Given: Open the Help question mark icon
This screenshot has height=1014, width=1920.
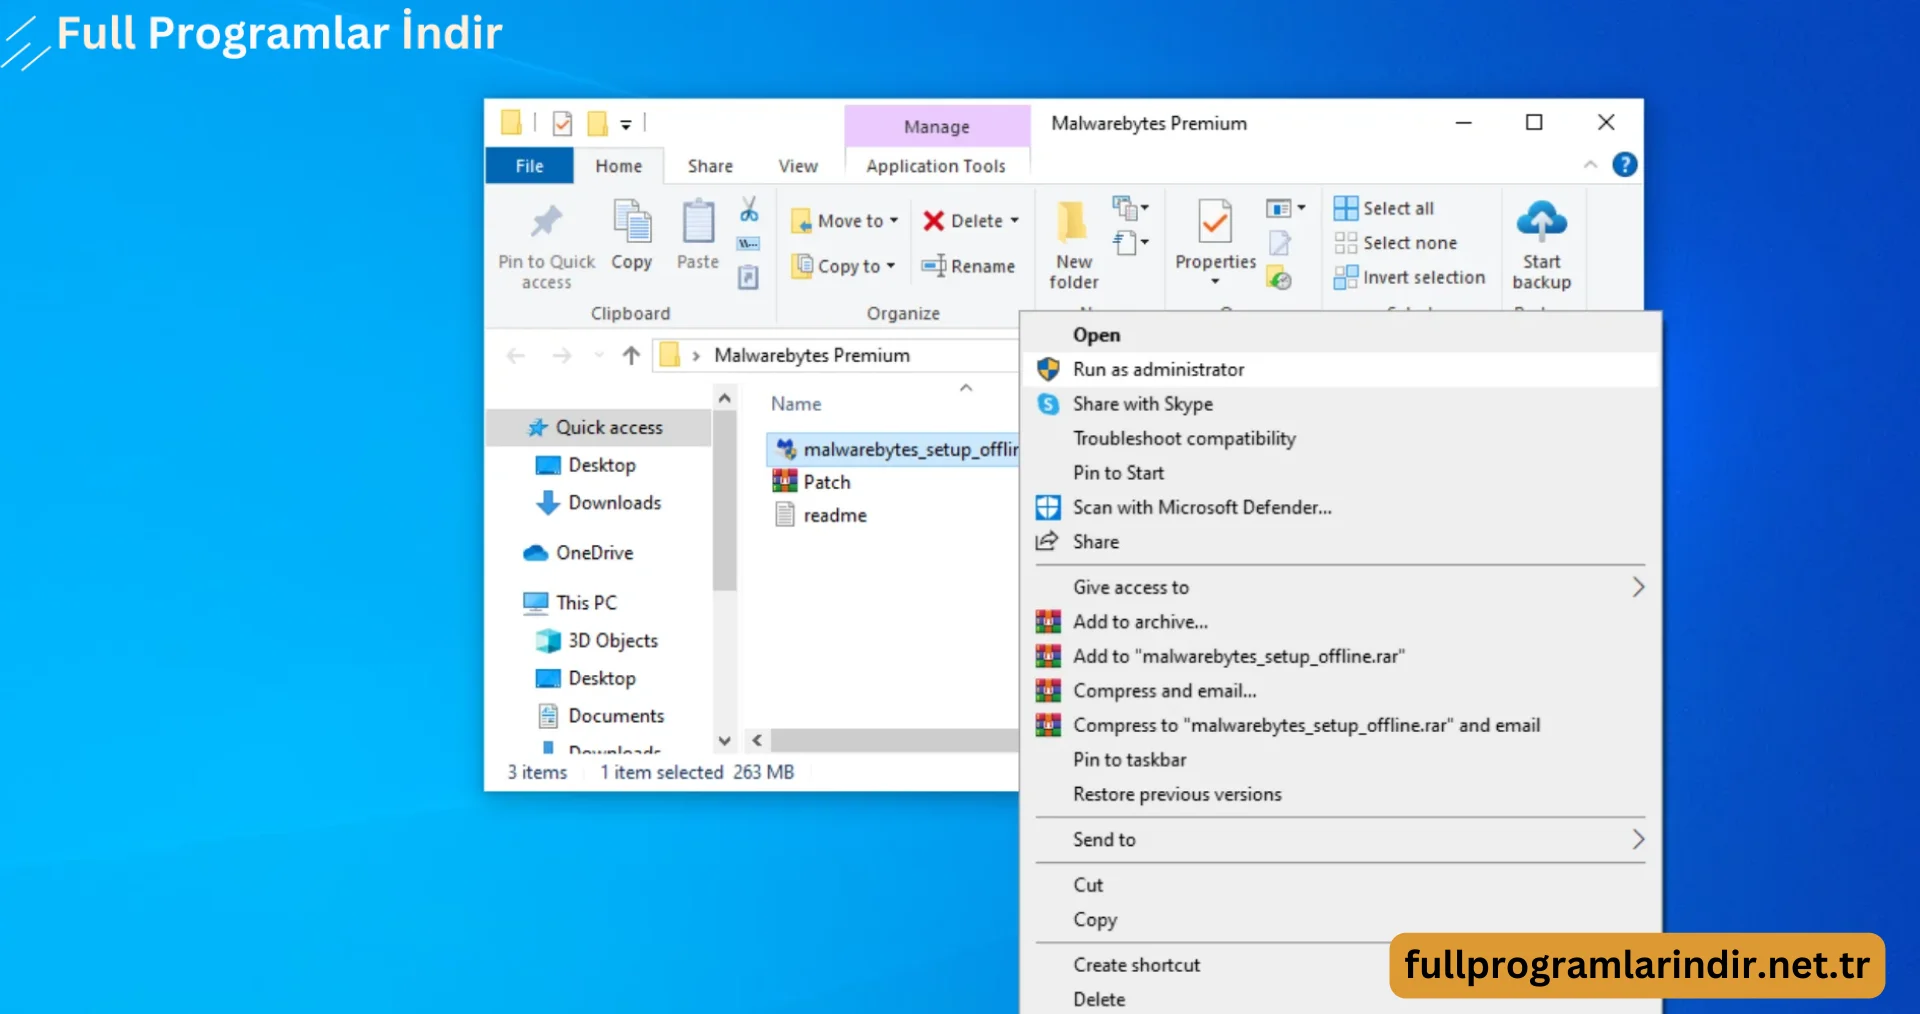Looking at the screenshot, I should point(1625,164).
